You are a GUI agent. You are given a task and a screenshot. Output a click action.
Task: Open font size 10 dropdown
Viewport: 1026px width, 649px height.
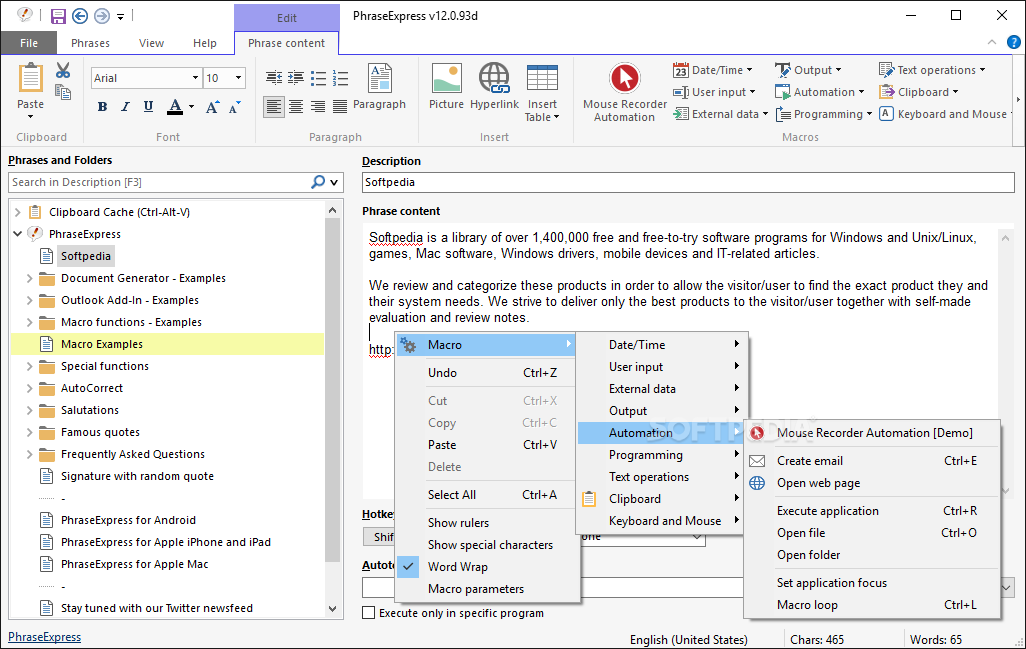pos(238,78)
